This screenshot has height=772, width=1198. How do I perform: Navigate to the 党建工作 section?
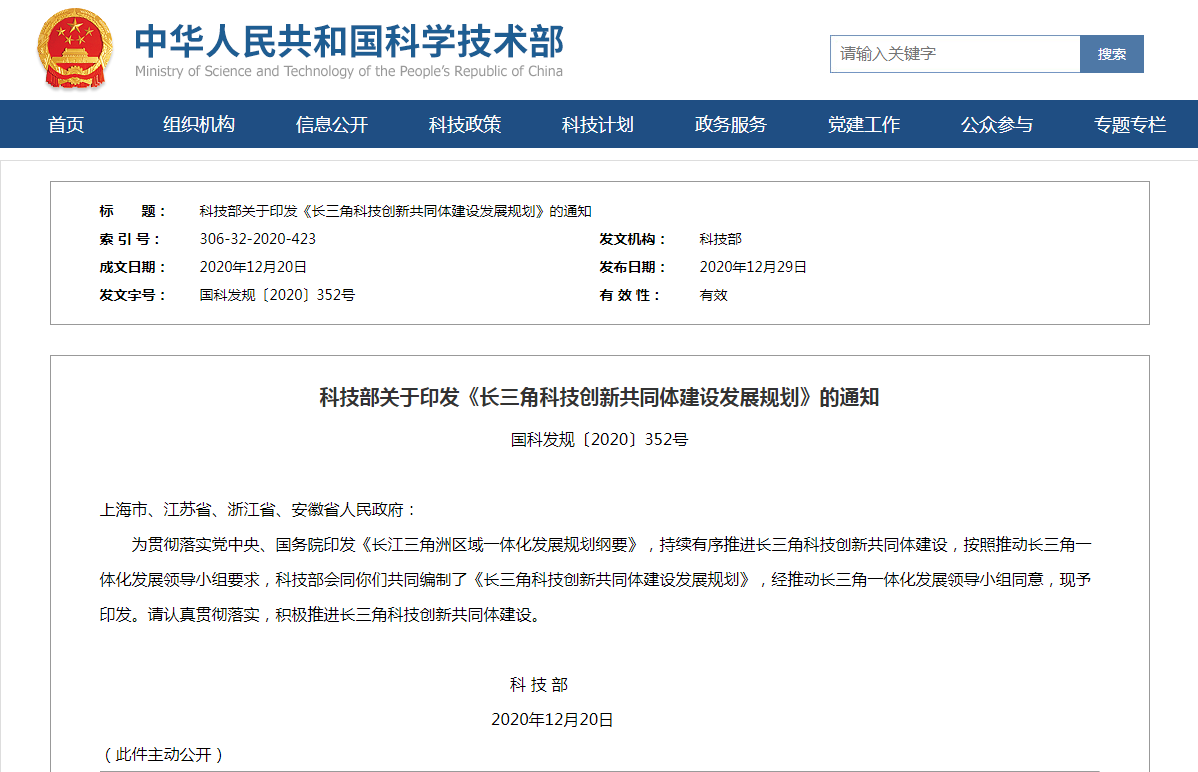point(864,125)
